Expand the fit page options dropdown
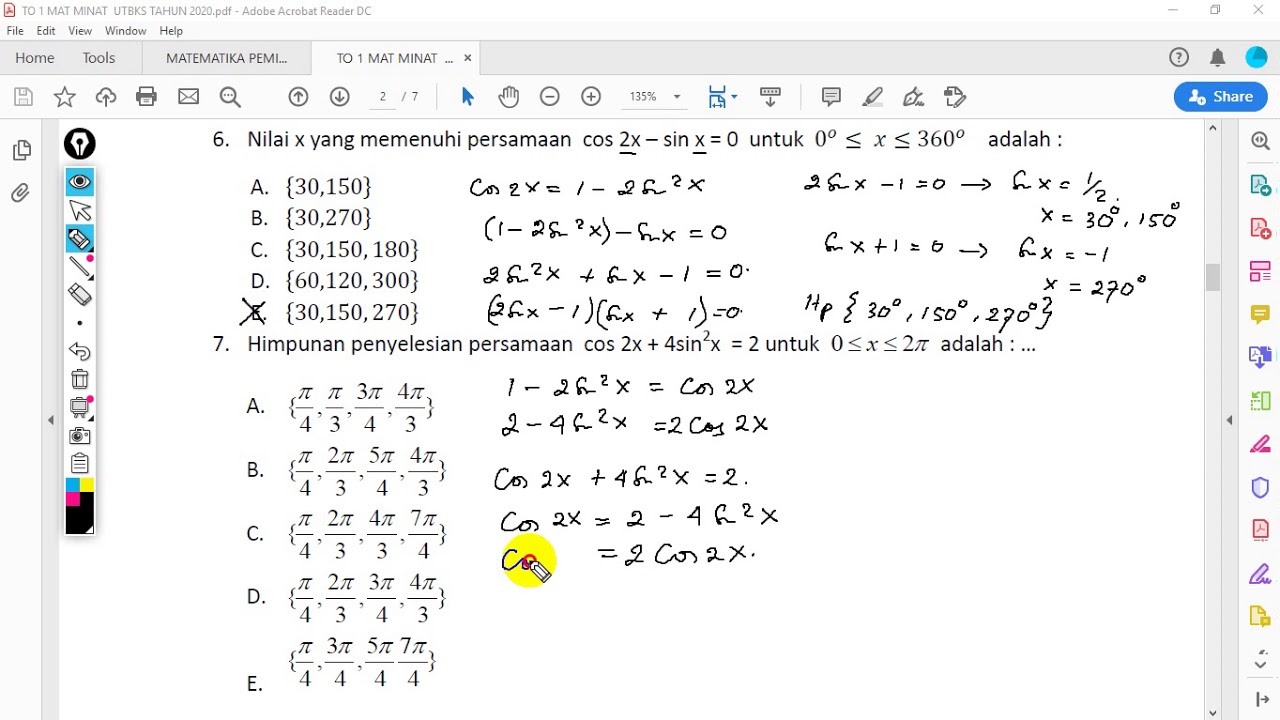Viewport: 1280px width, 720px height. [734, 97]
